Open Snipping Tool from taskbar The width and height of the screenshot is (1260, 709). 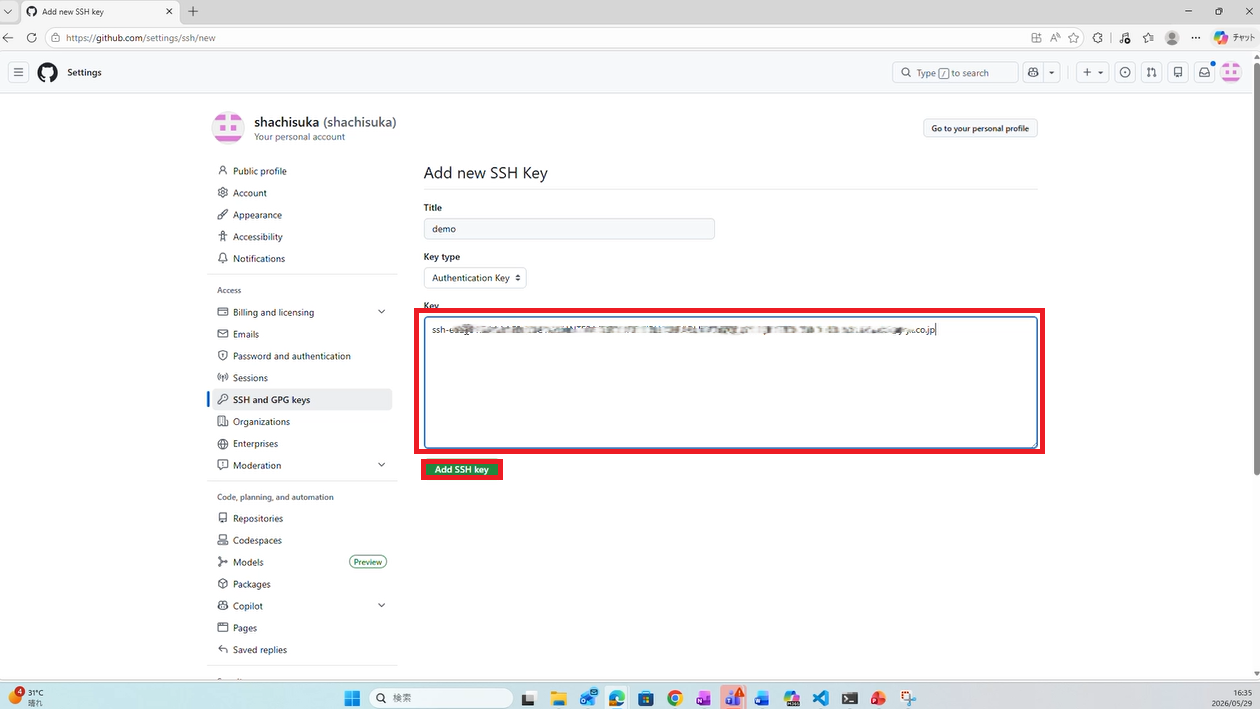907,698
